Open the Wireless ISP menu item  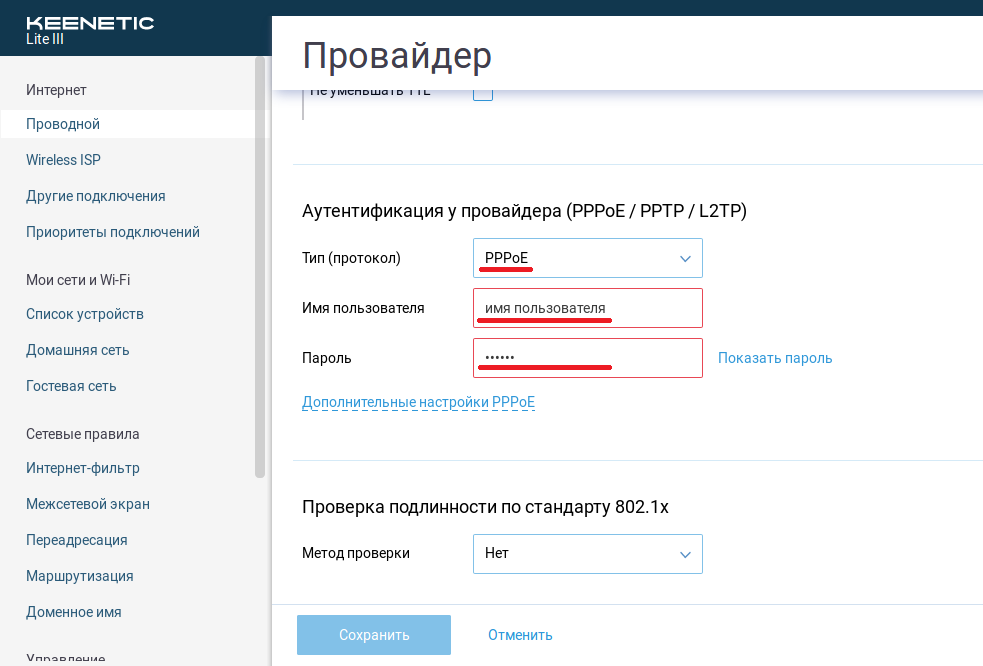point(63,160)
